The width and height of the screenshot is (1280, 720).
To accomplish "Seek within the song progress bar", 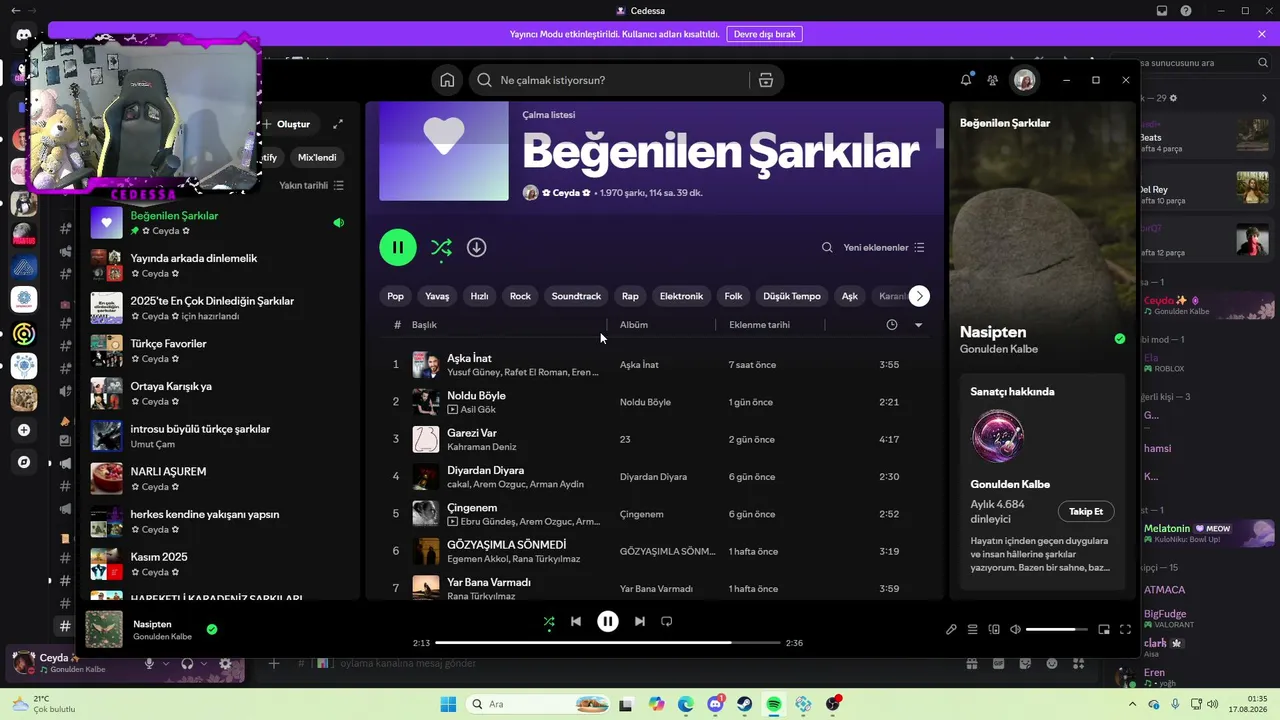I will pyautogui.click(x=608, y=643).
